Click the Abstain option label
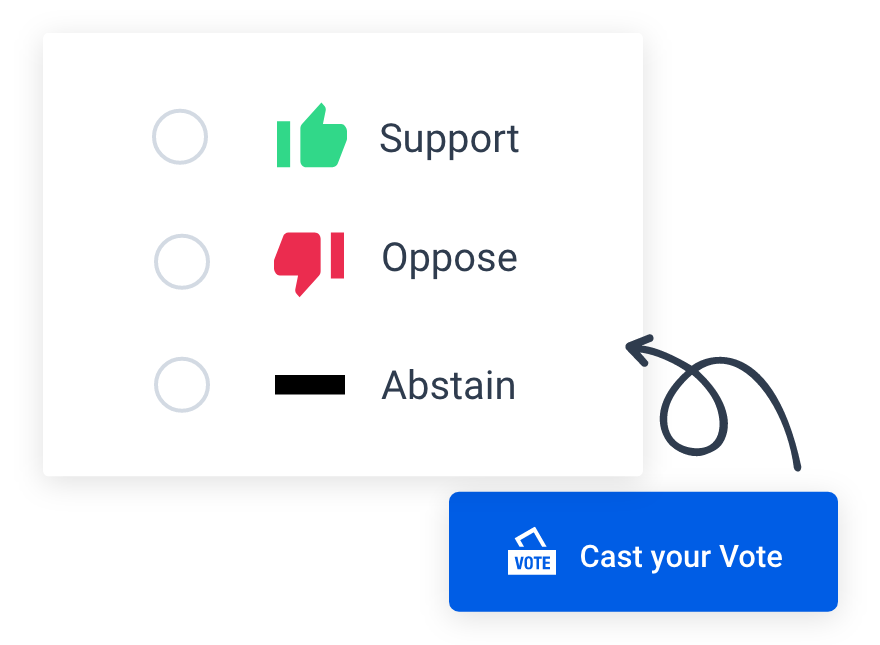 [x=448, y=385]
